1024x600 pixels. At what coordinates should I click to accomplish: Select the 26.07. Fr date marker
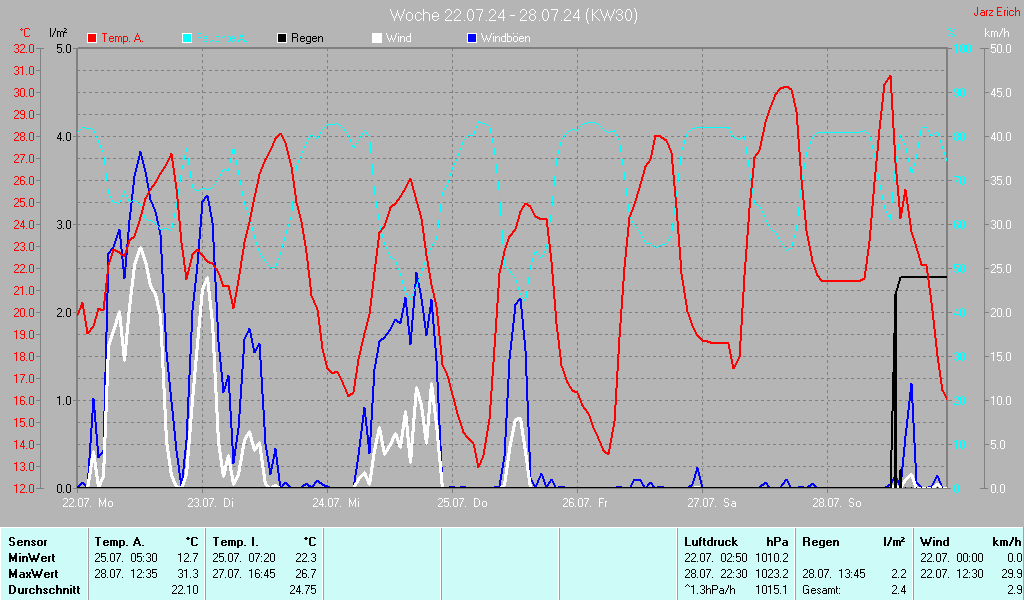[x=584, y=502]
